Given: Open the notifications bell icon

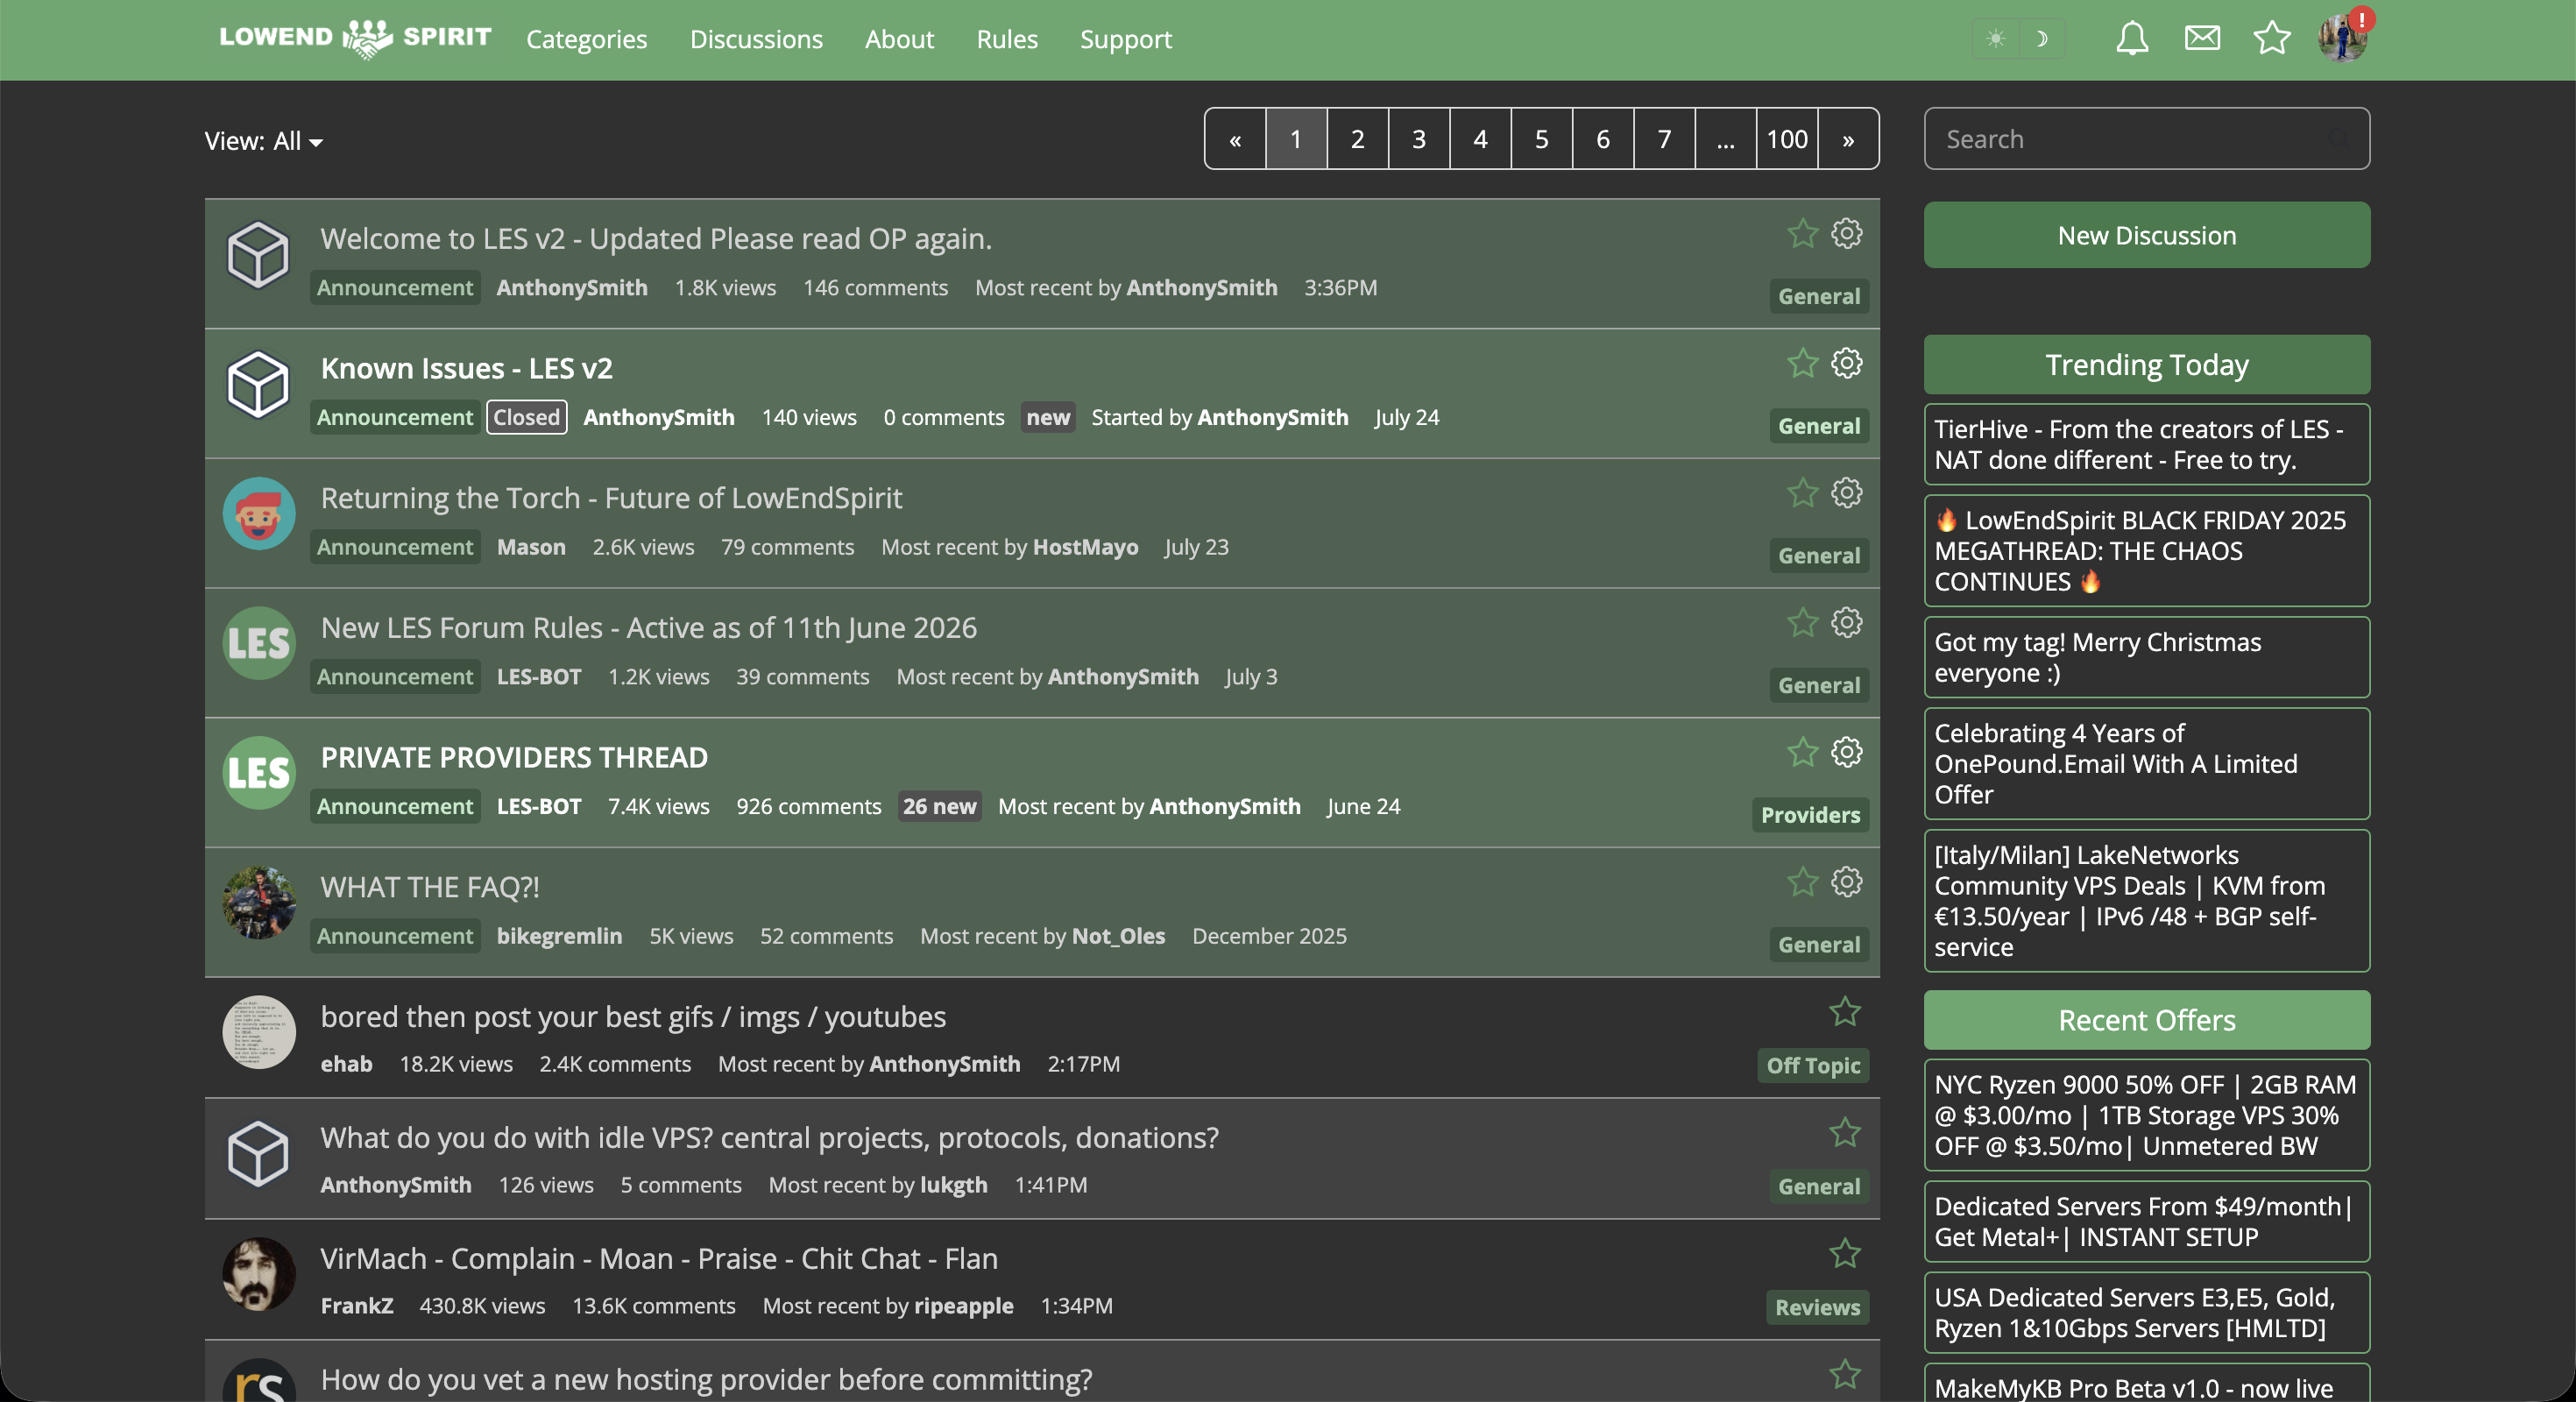Looking at the screenshot, I should click(x=2132, y=39).
